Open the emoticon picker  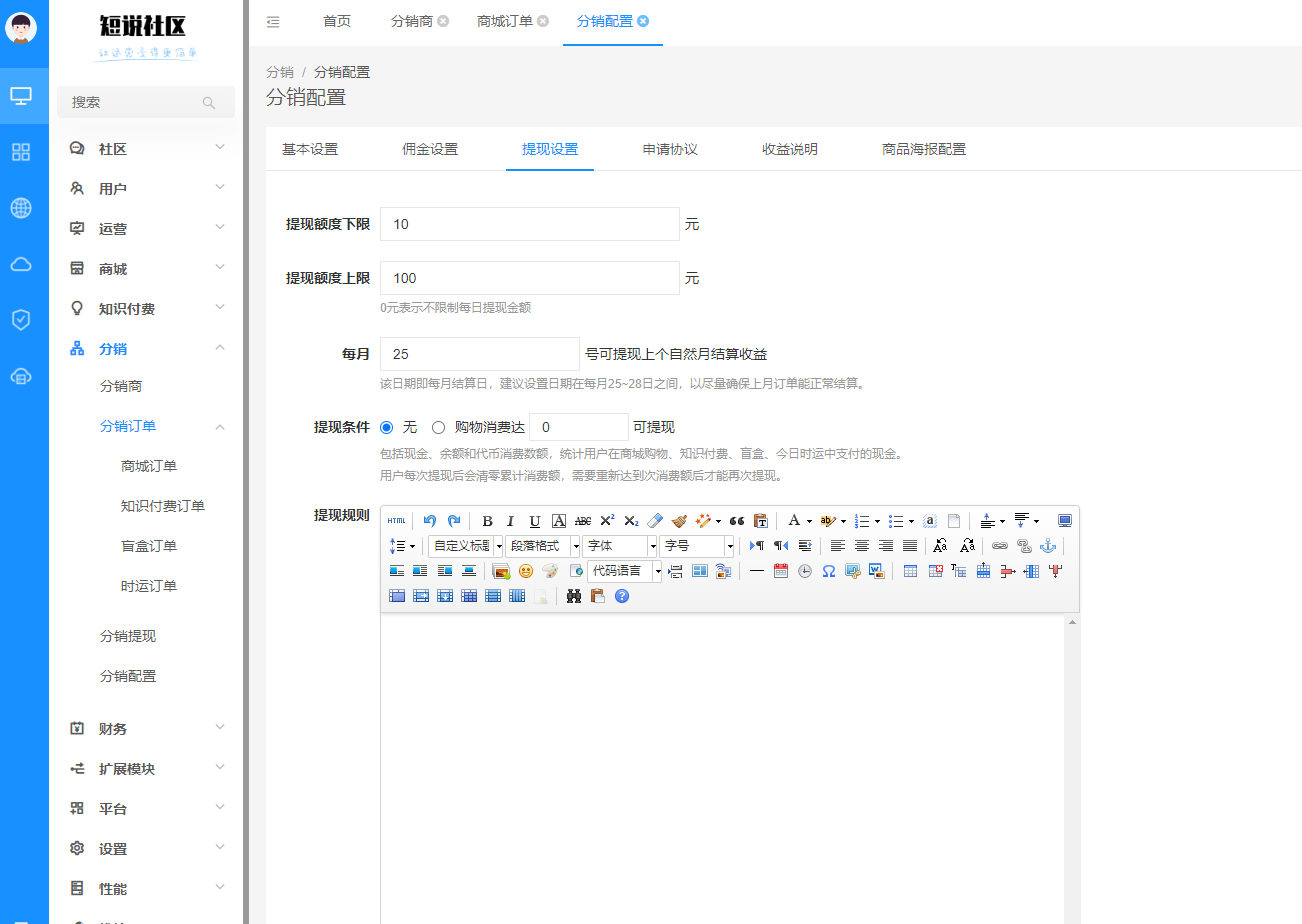coord(526,571)
